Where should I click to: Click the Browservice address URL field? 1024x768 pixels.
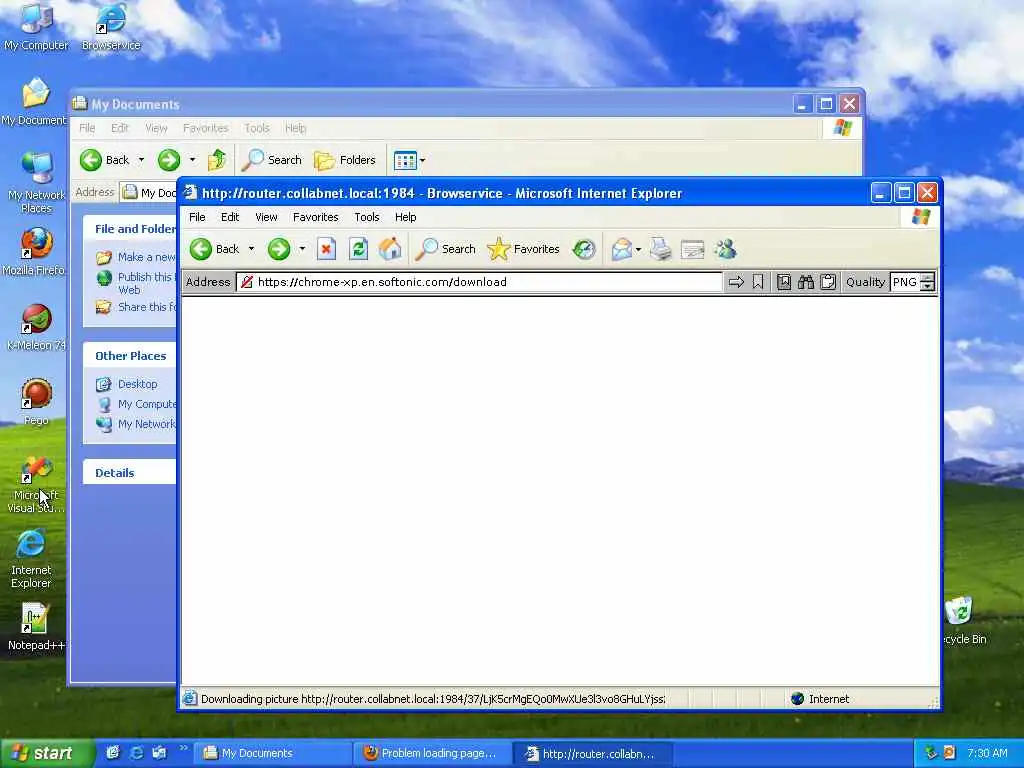(x=479, y=282)
